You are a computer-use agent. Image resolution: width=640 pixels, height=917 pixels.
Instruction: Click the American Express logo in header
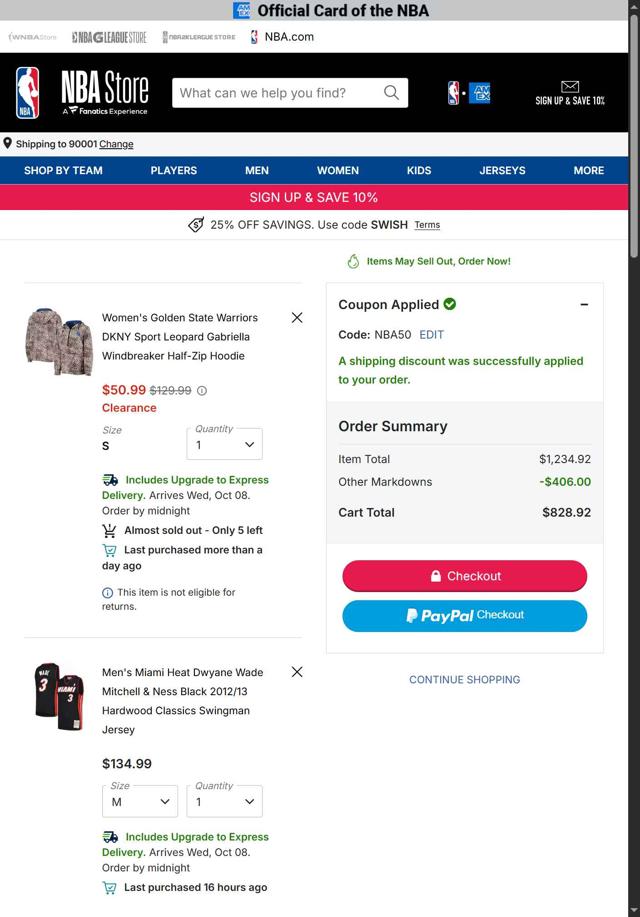[480, 93]
